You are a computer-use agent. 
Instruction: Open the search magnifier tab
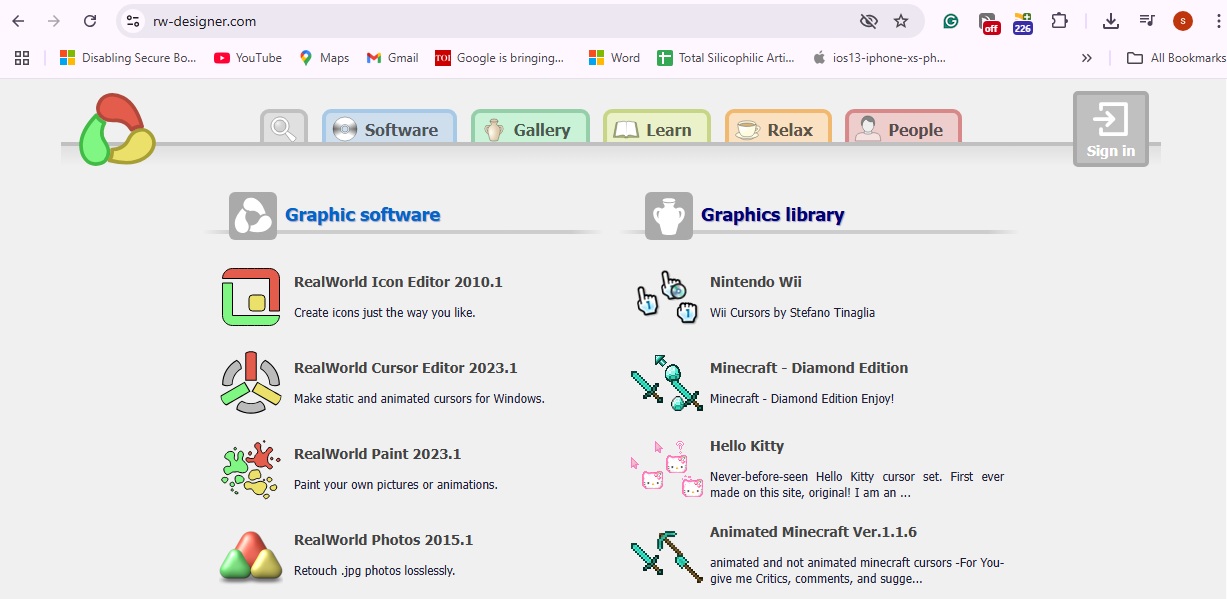coord(284,128)
